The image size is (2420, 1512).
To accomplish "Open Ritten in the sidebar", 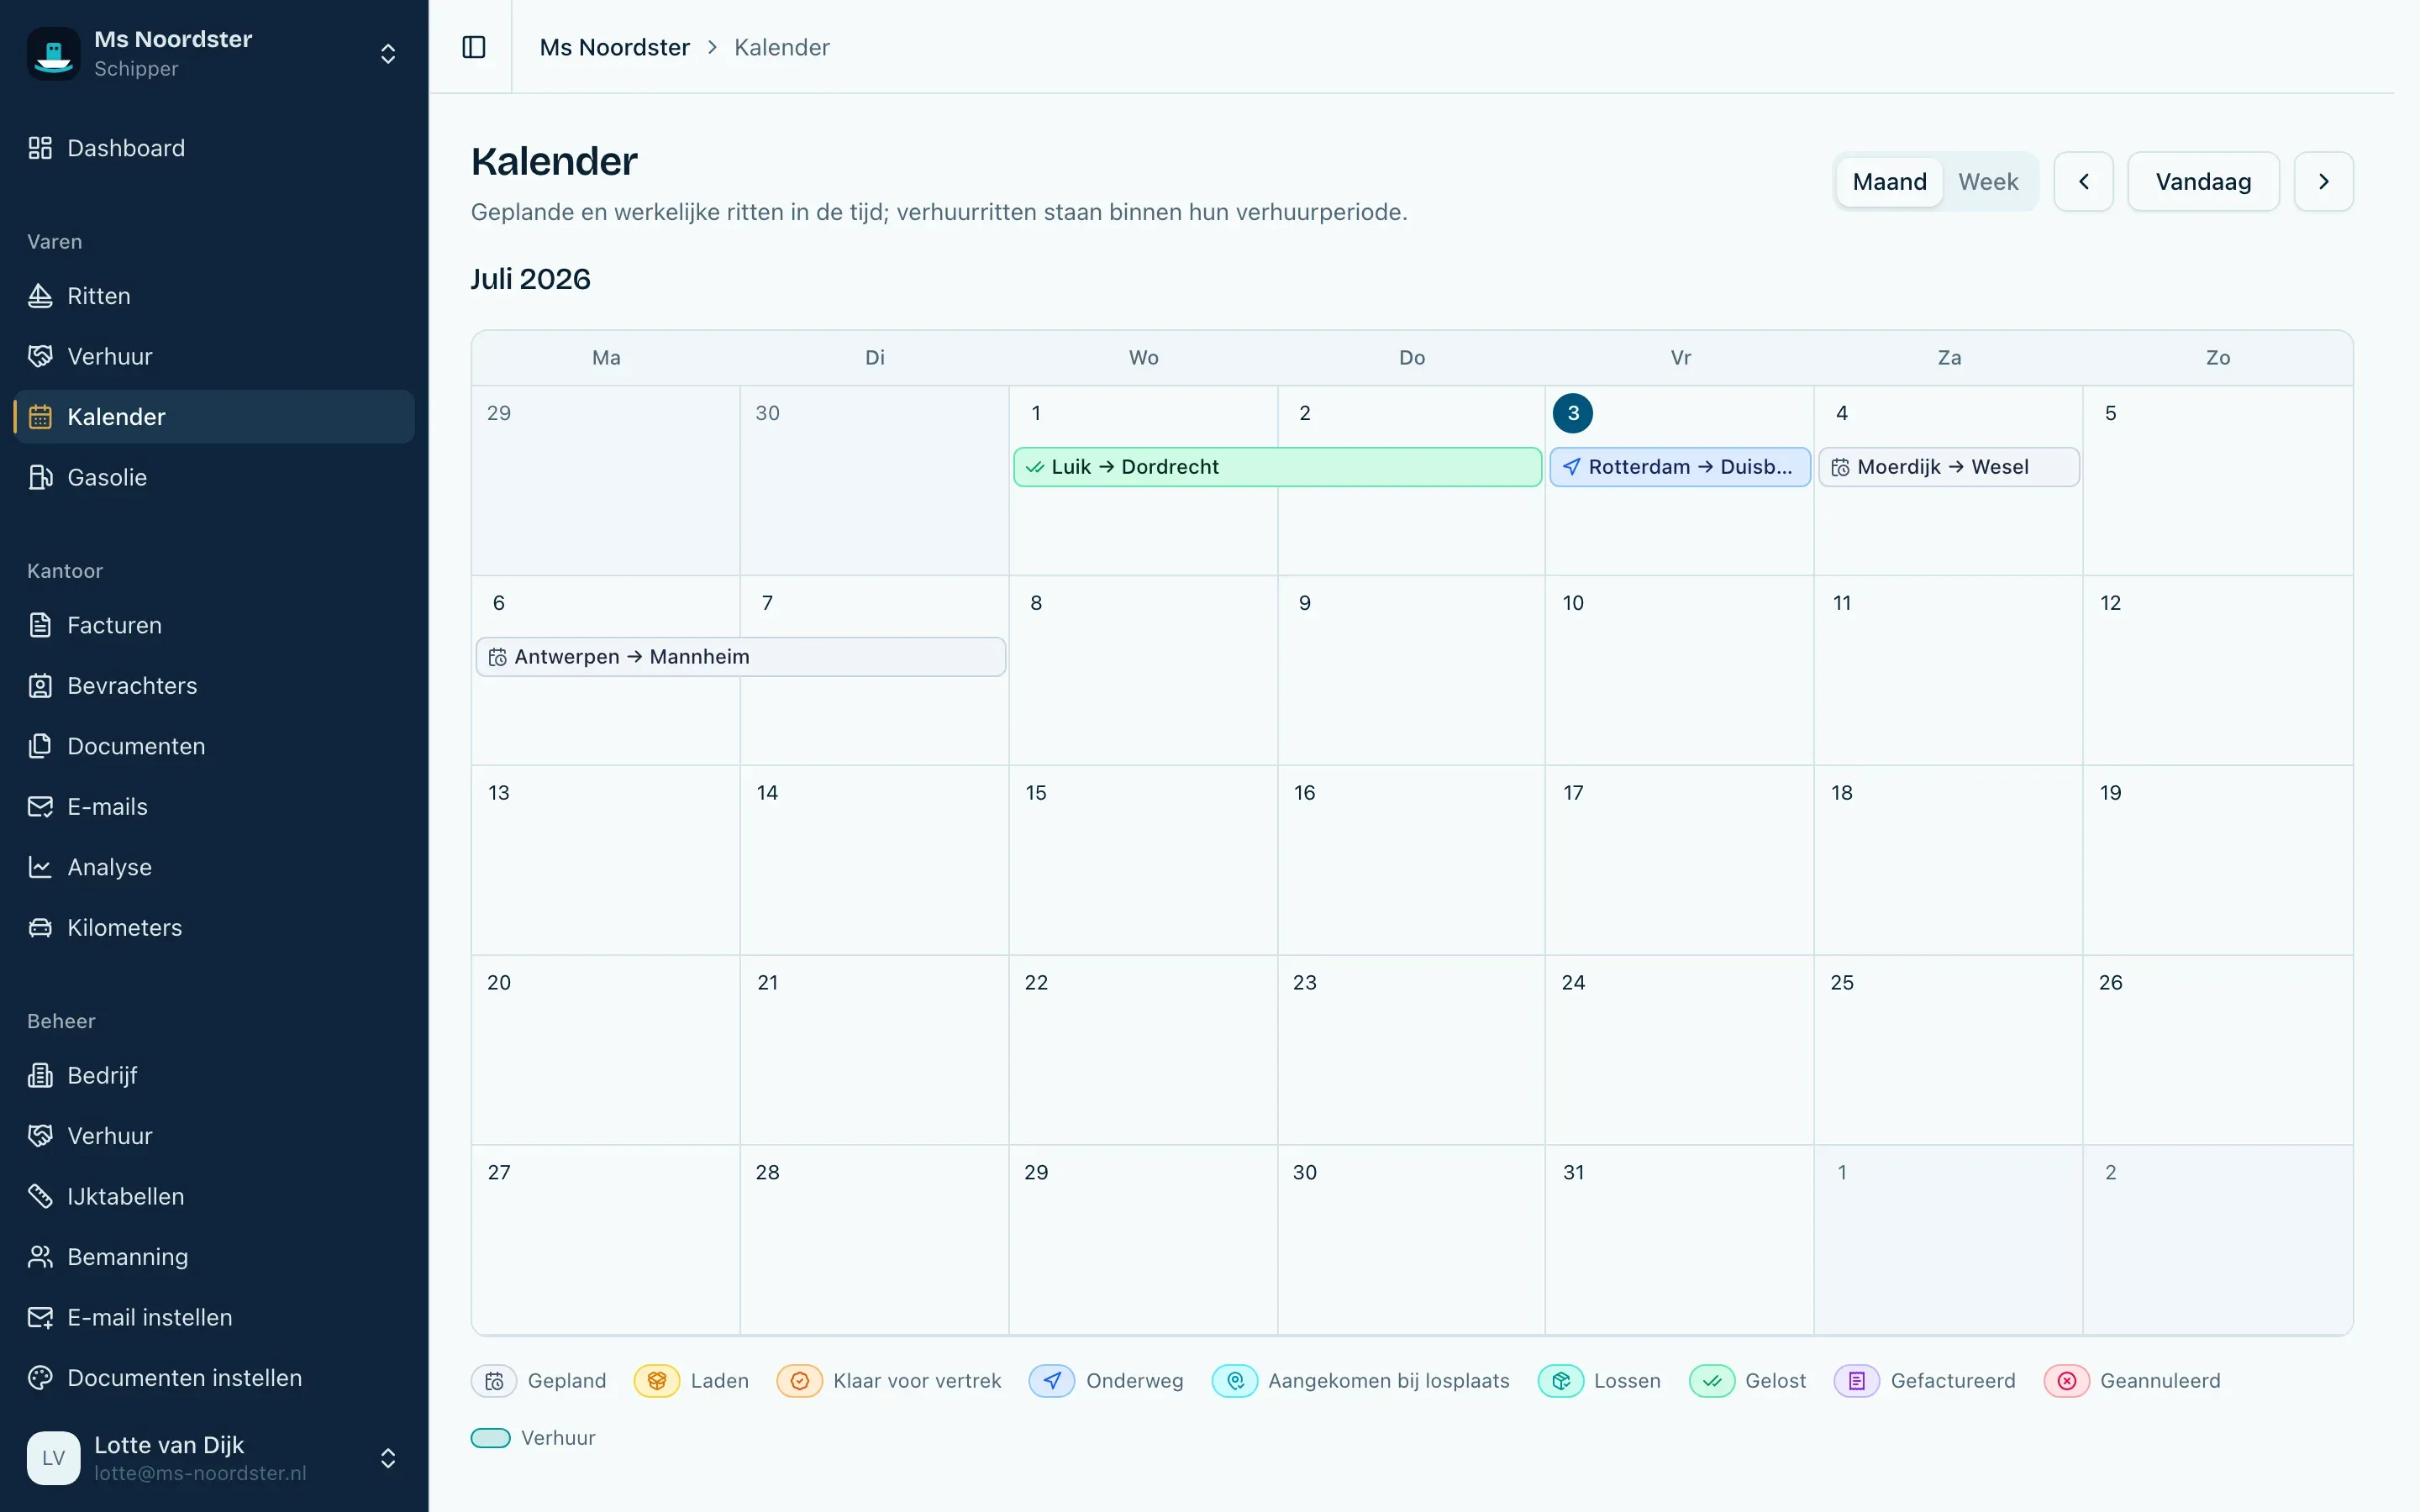I will click(x=214, y=296).
